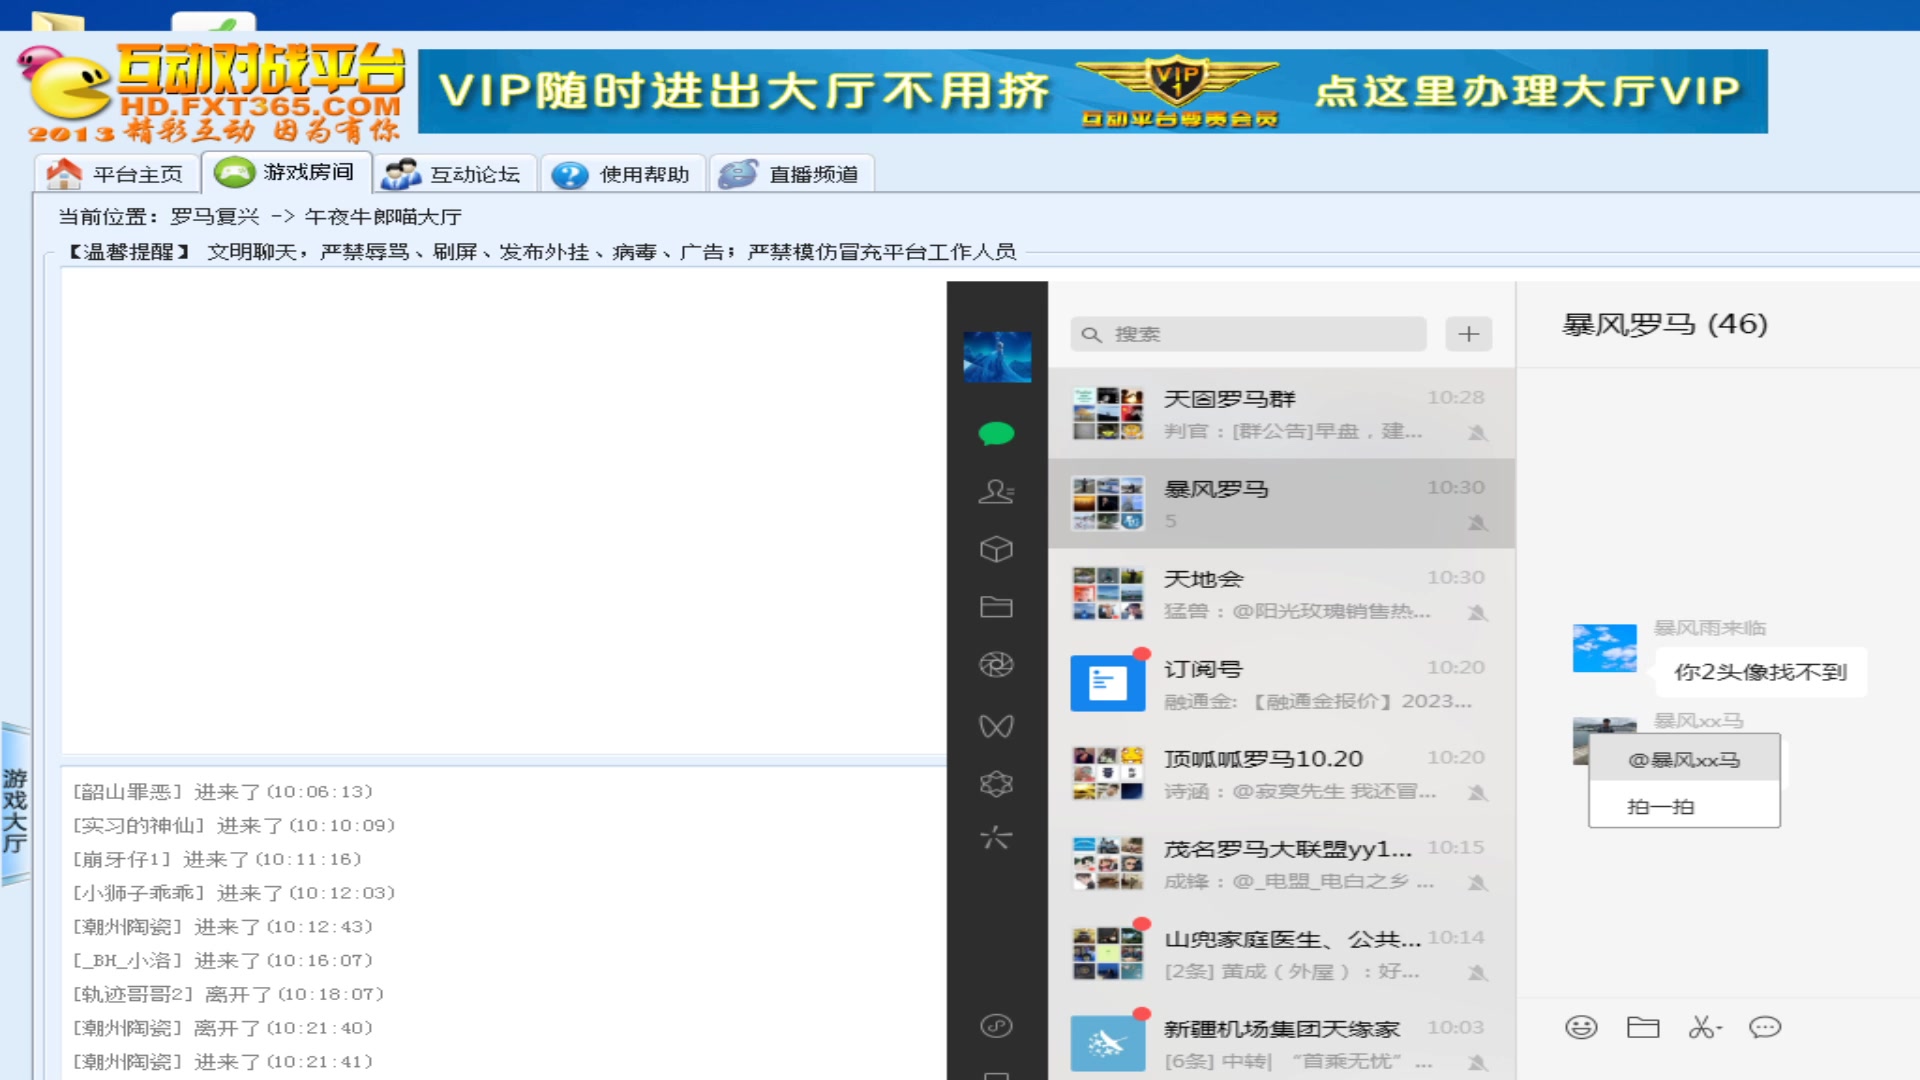Switch to the 互动论坛 tab

(455, 174)
